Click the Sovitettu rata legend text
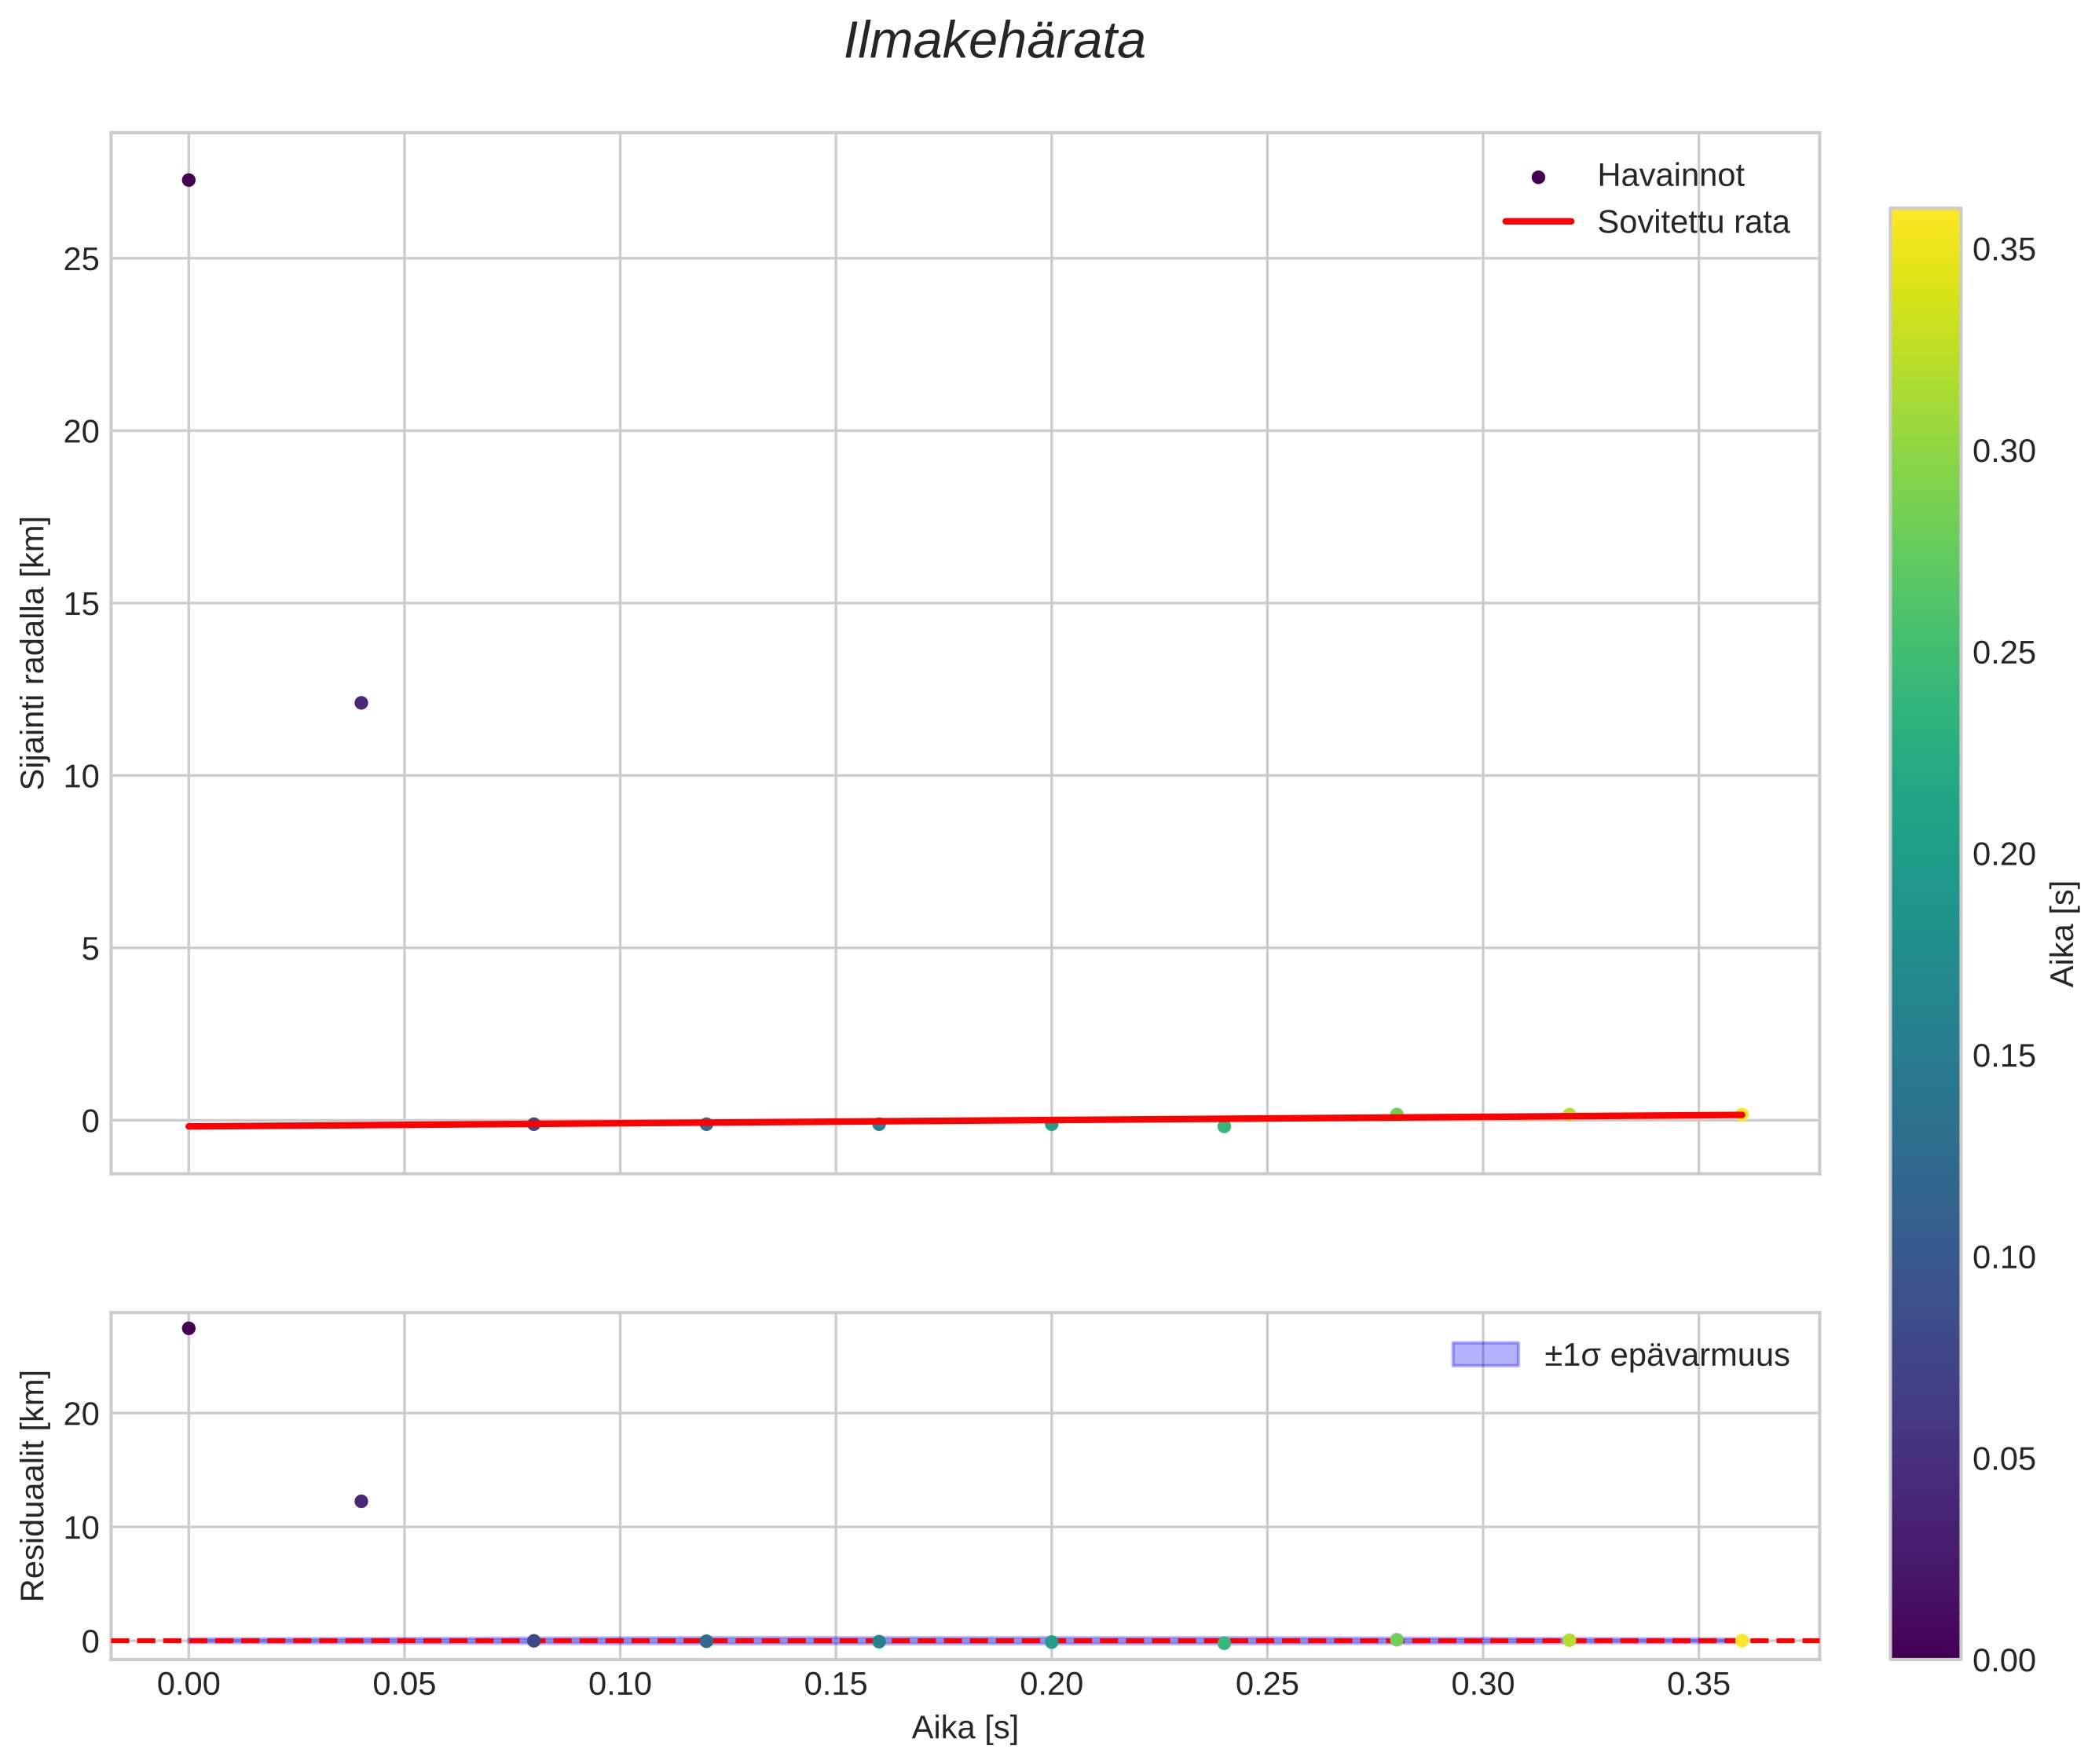2099x1764 pixels. tap(1693, 222)
